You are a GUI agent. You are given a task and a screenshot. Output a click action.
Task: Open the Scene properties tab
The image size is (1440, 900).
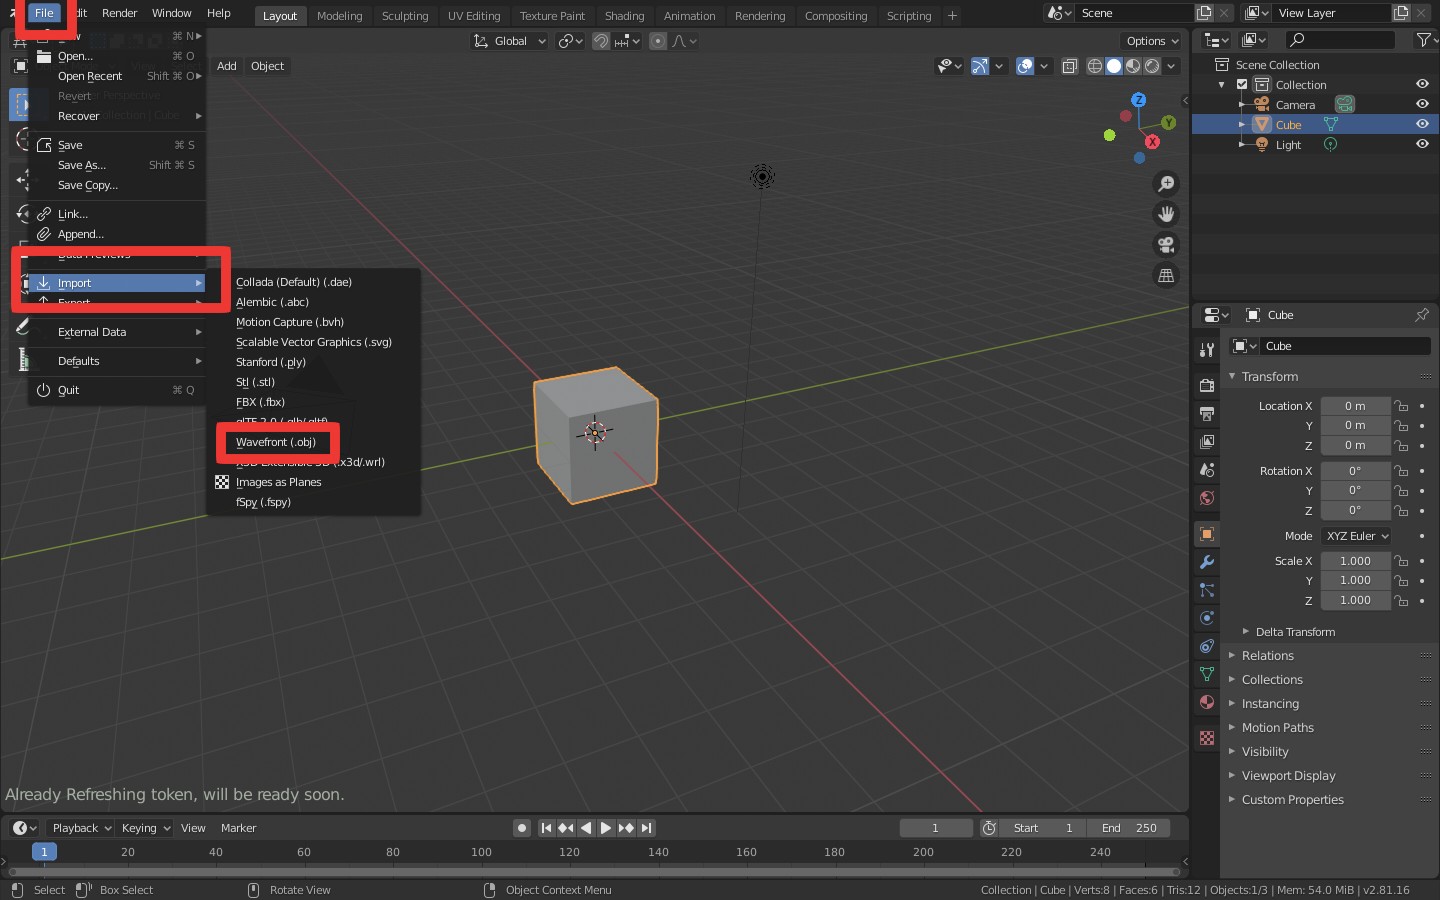pos(1207,469)
